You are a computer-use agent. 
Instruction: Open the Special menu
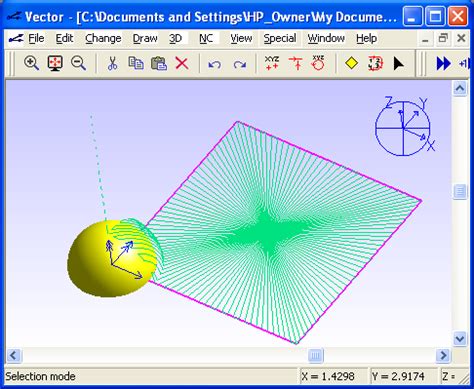point(280,39)
